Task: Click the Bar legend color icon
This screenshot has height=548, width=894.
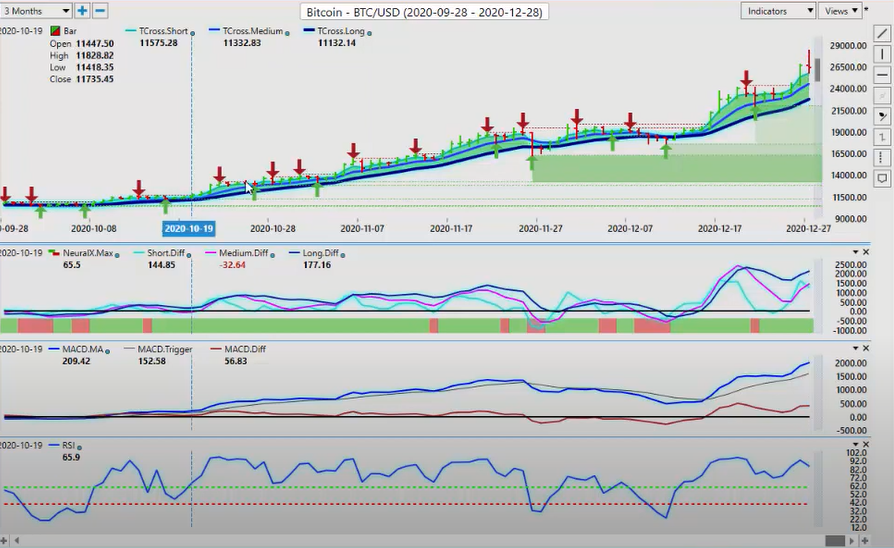Action: 55,31
